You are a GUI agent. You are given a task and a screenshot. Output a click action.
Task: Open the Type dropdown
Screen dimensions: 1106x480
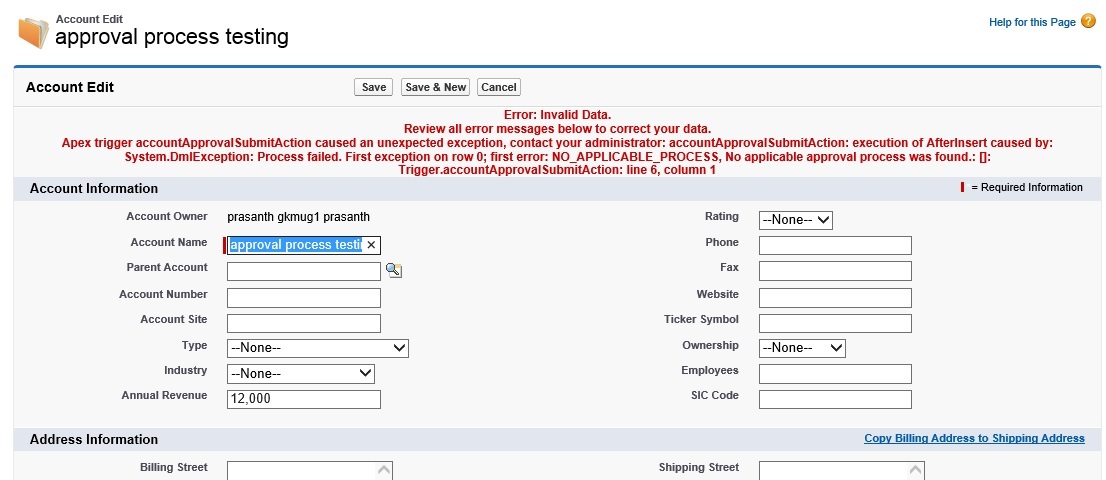[317, 348]
